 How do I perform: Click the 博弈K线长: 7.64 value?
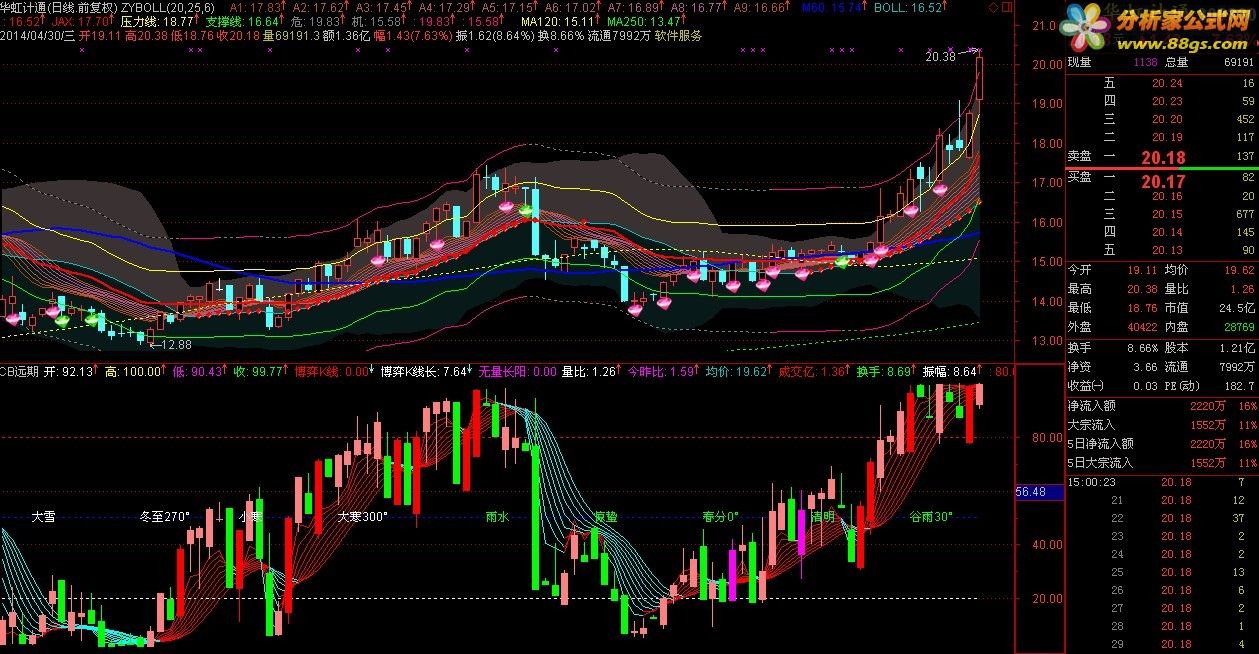423,371
